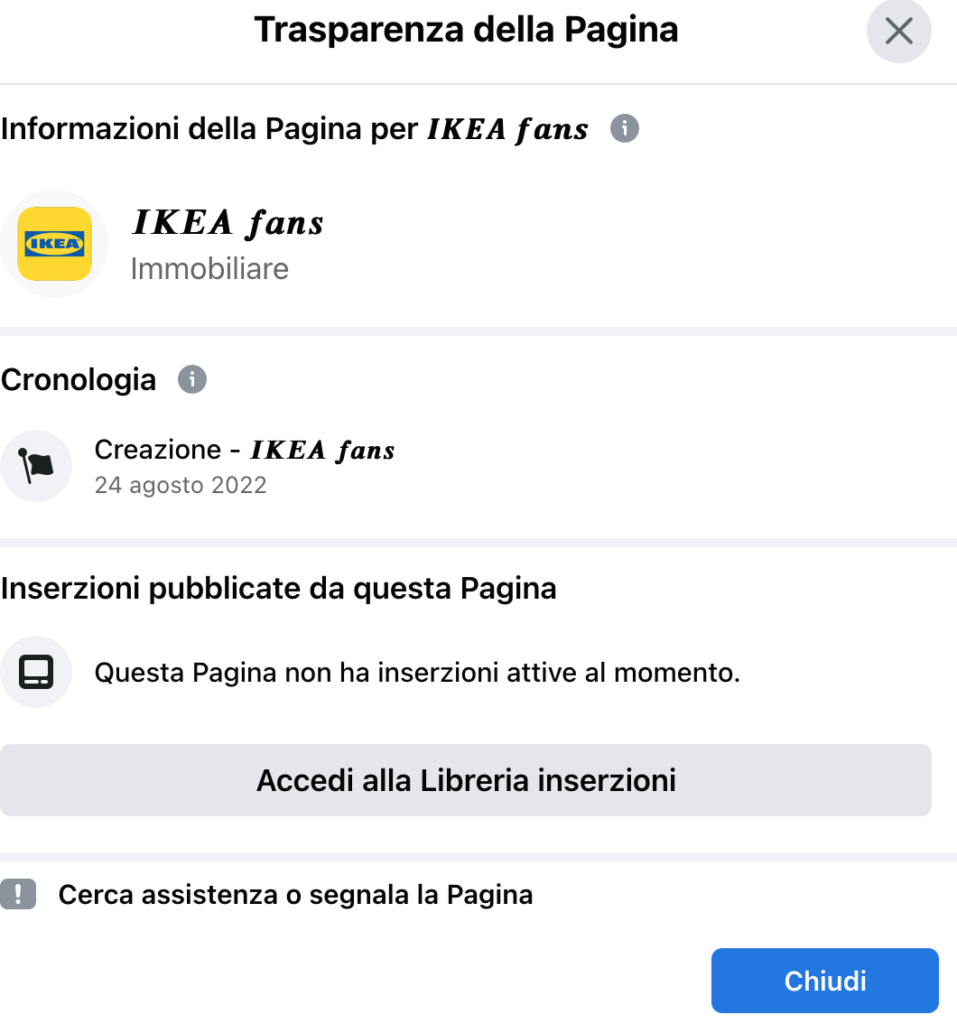Screen dimensions: 957x1024
Task: Click the yellow IKEA logo profile picture
Action: [54, 244]
